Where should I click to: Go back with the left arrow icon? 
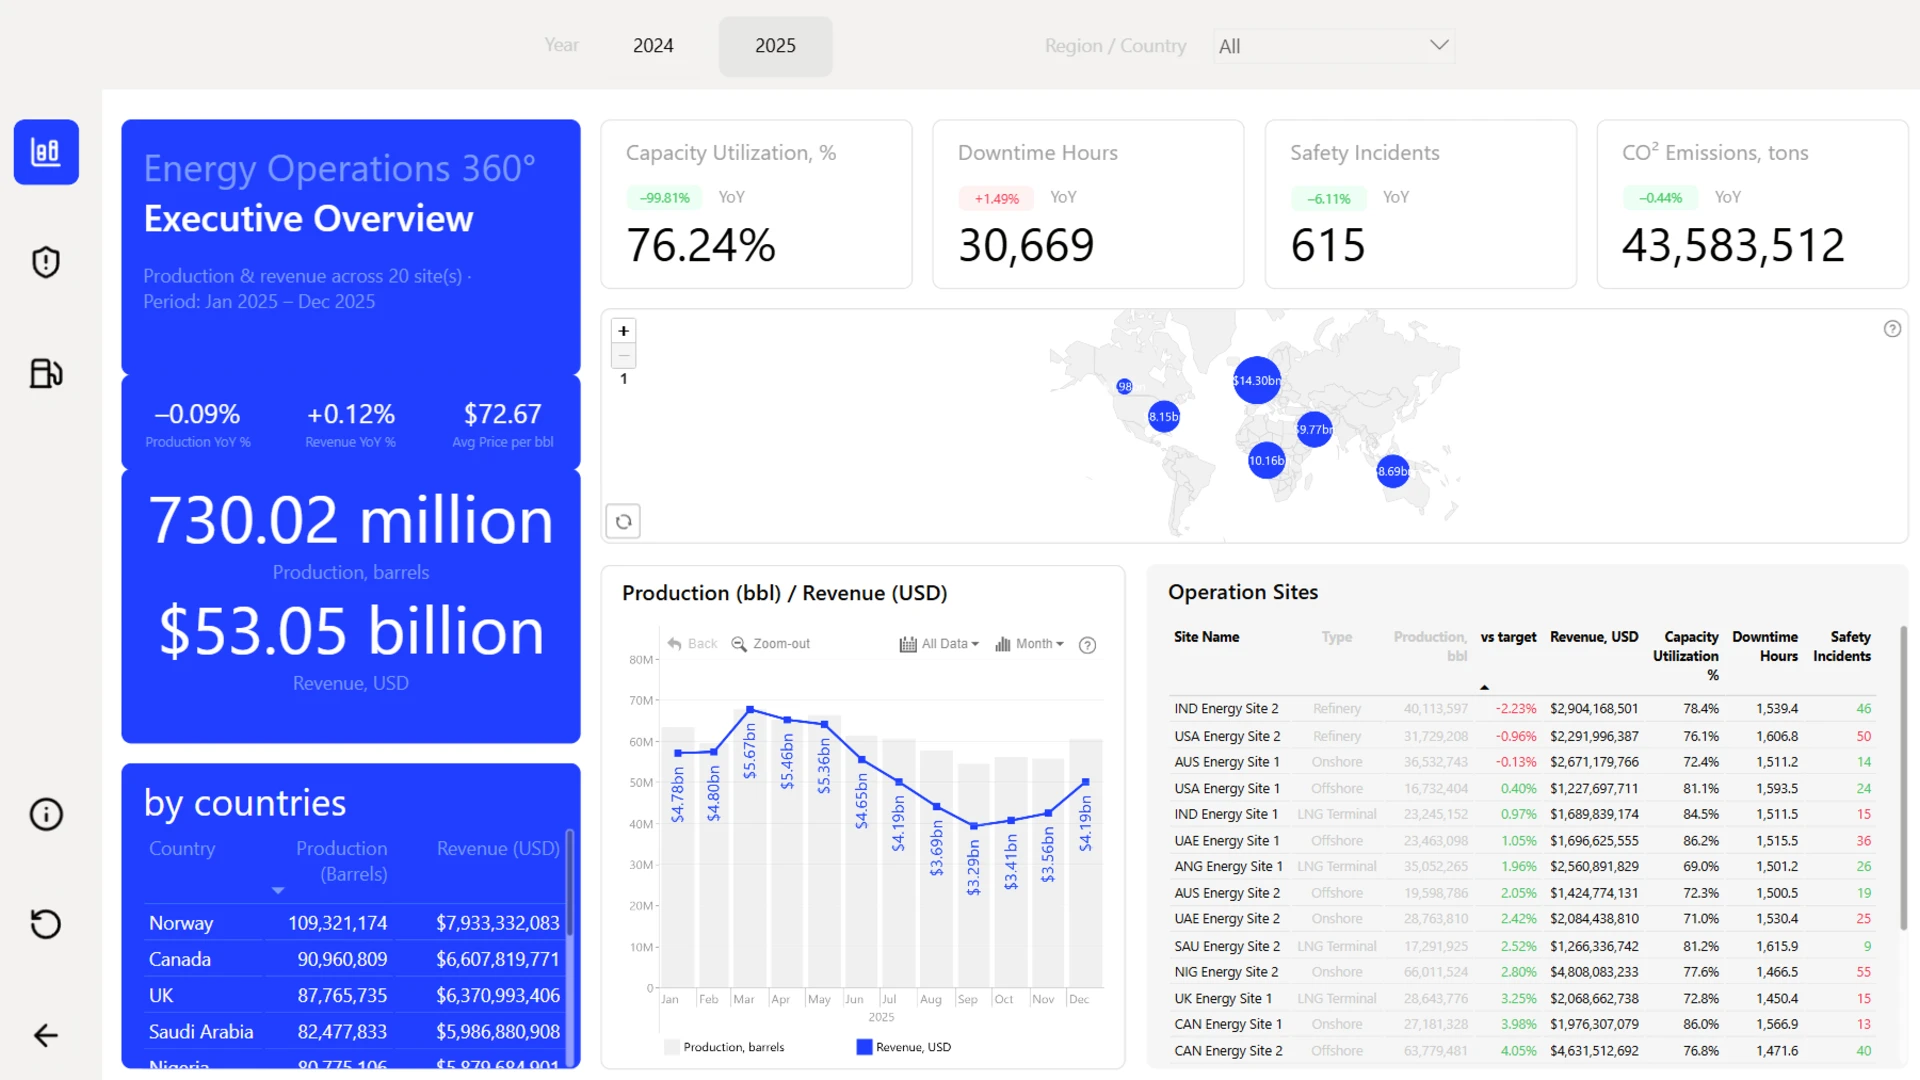46,1035
